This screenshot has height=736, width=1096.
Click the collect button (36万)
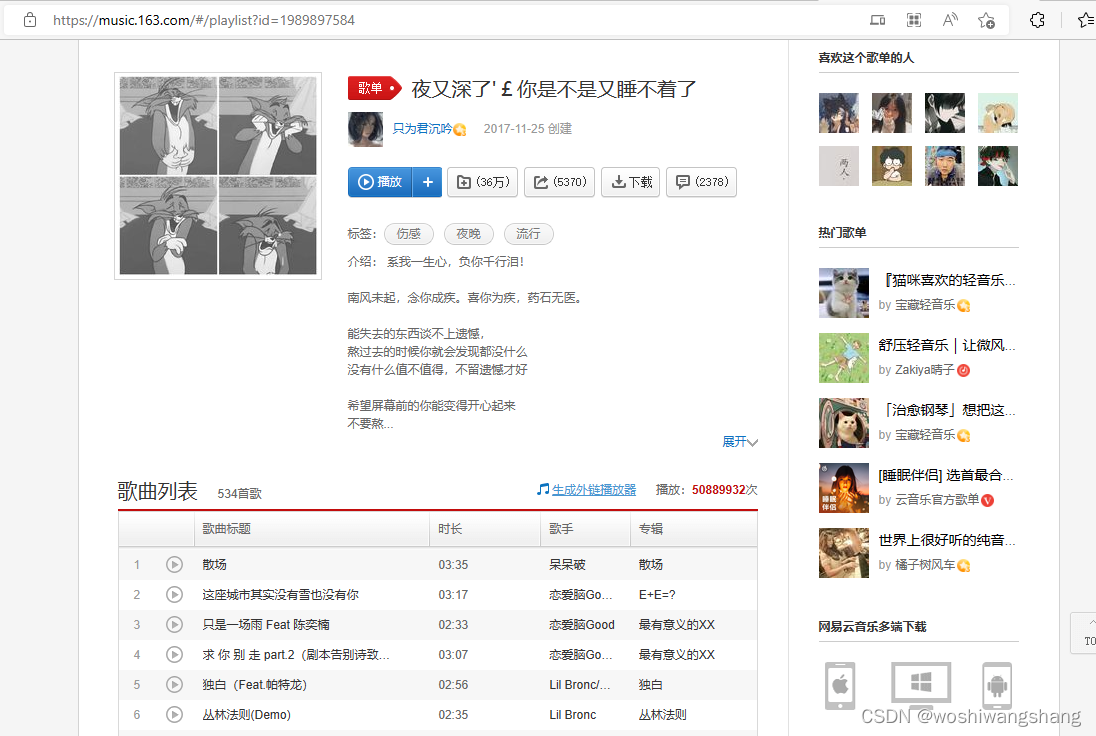pos(483,182)
